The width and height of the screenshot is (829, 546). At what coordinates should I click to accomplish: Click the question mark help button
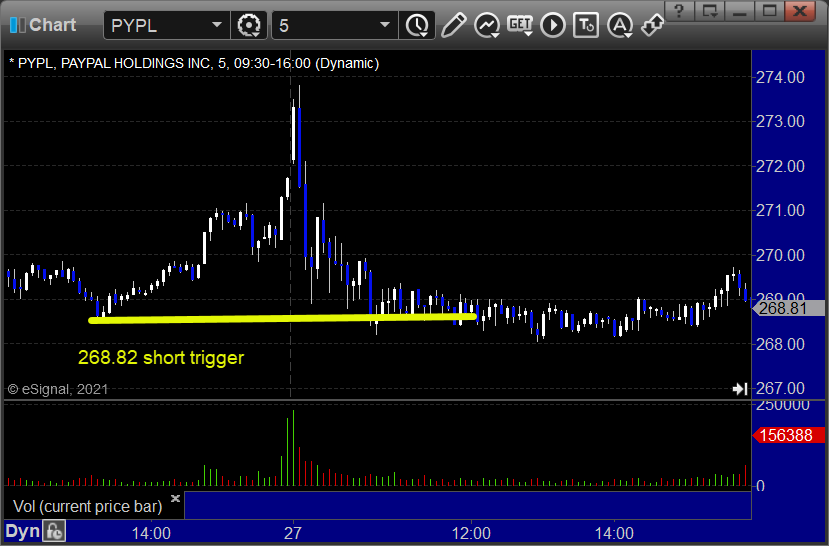point(679,10)
